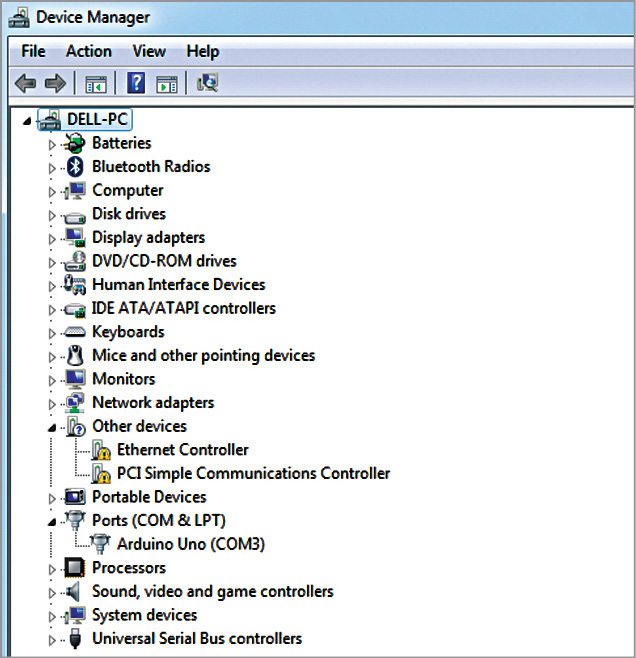Click the Arduino Uno port icon

(x=100, y=545)
